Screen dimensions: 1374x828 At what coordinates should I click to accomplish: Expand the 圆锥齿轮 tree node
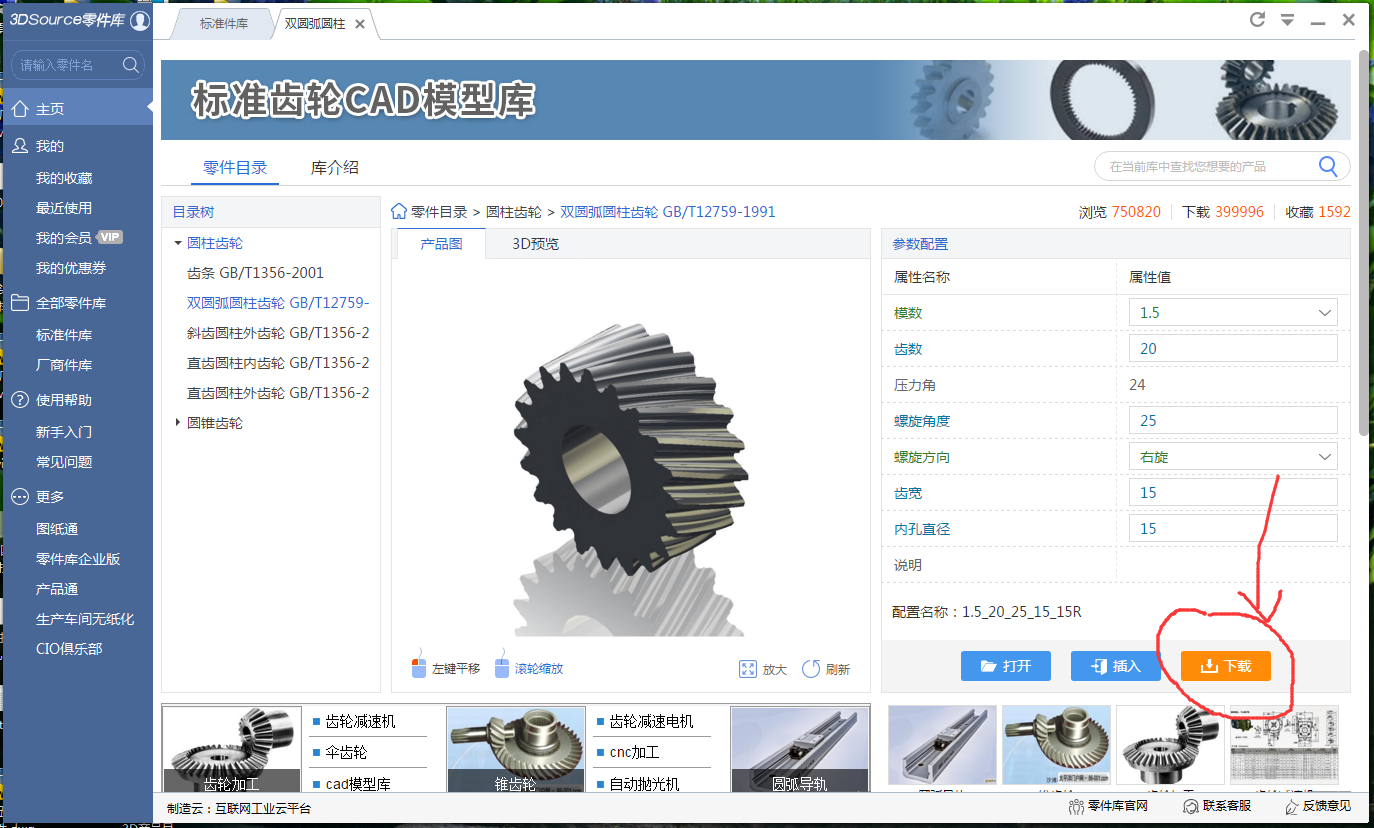(x=178, y=423)
